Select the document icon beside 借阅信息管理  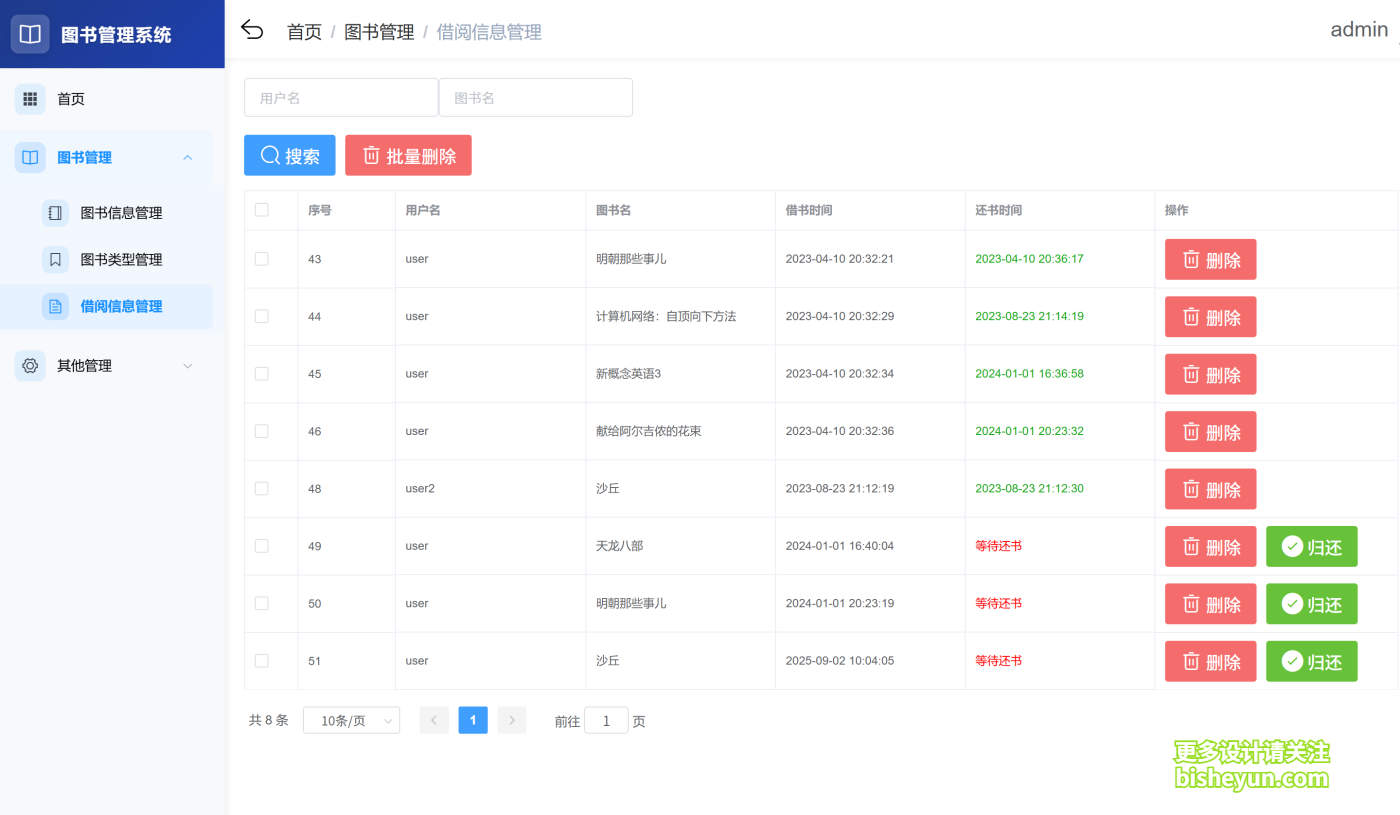(54, 306)
